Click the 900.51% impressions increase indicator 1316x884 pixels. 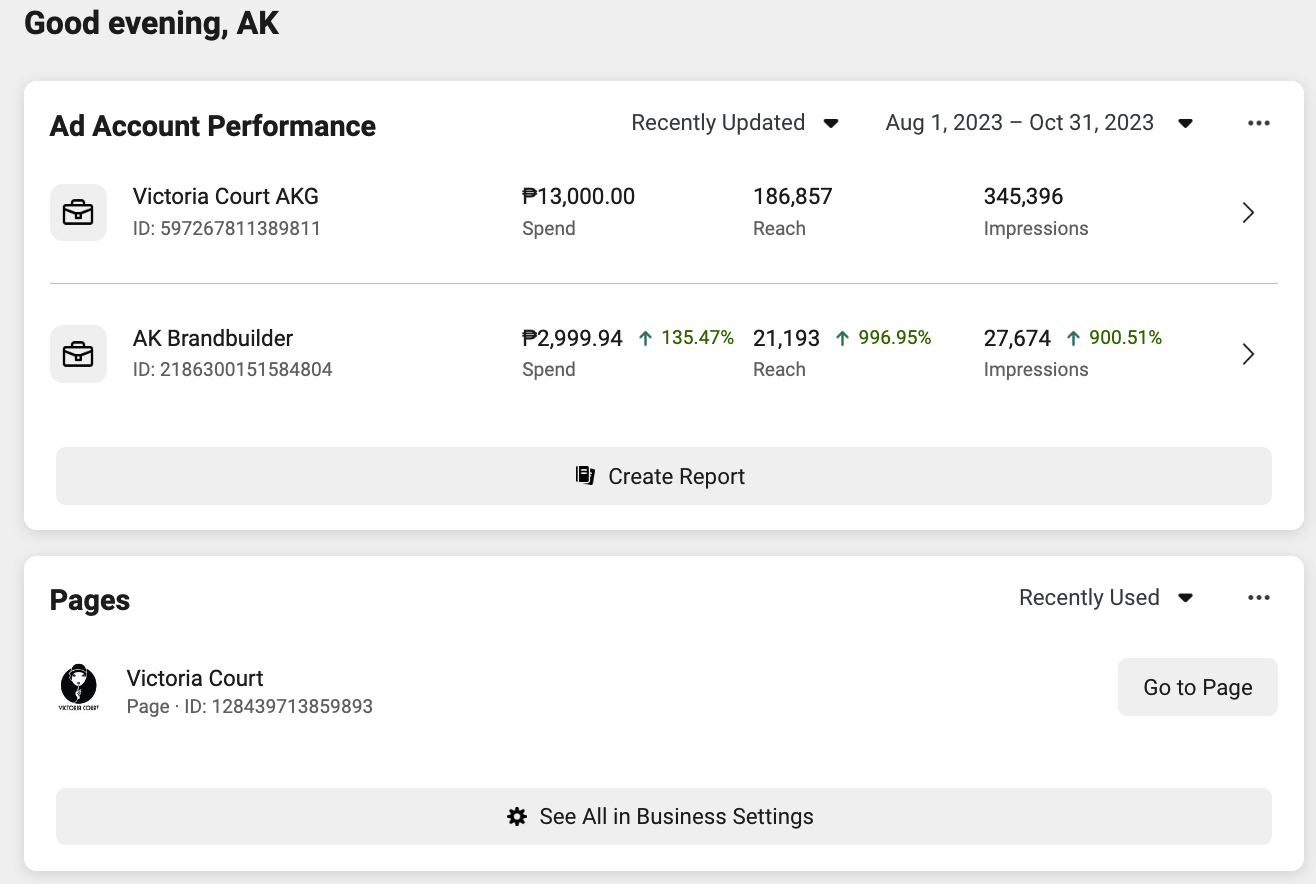[x=1114, y=338]
